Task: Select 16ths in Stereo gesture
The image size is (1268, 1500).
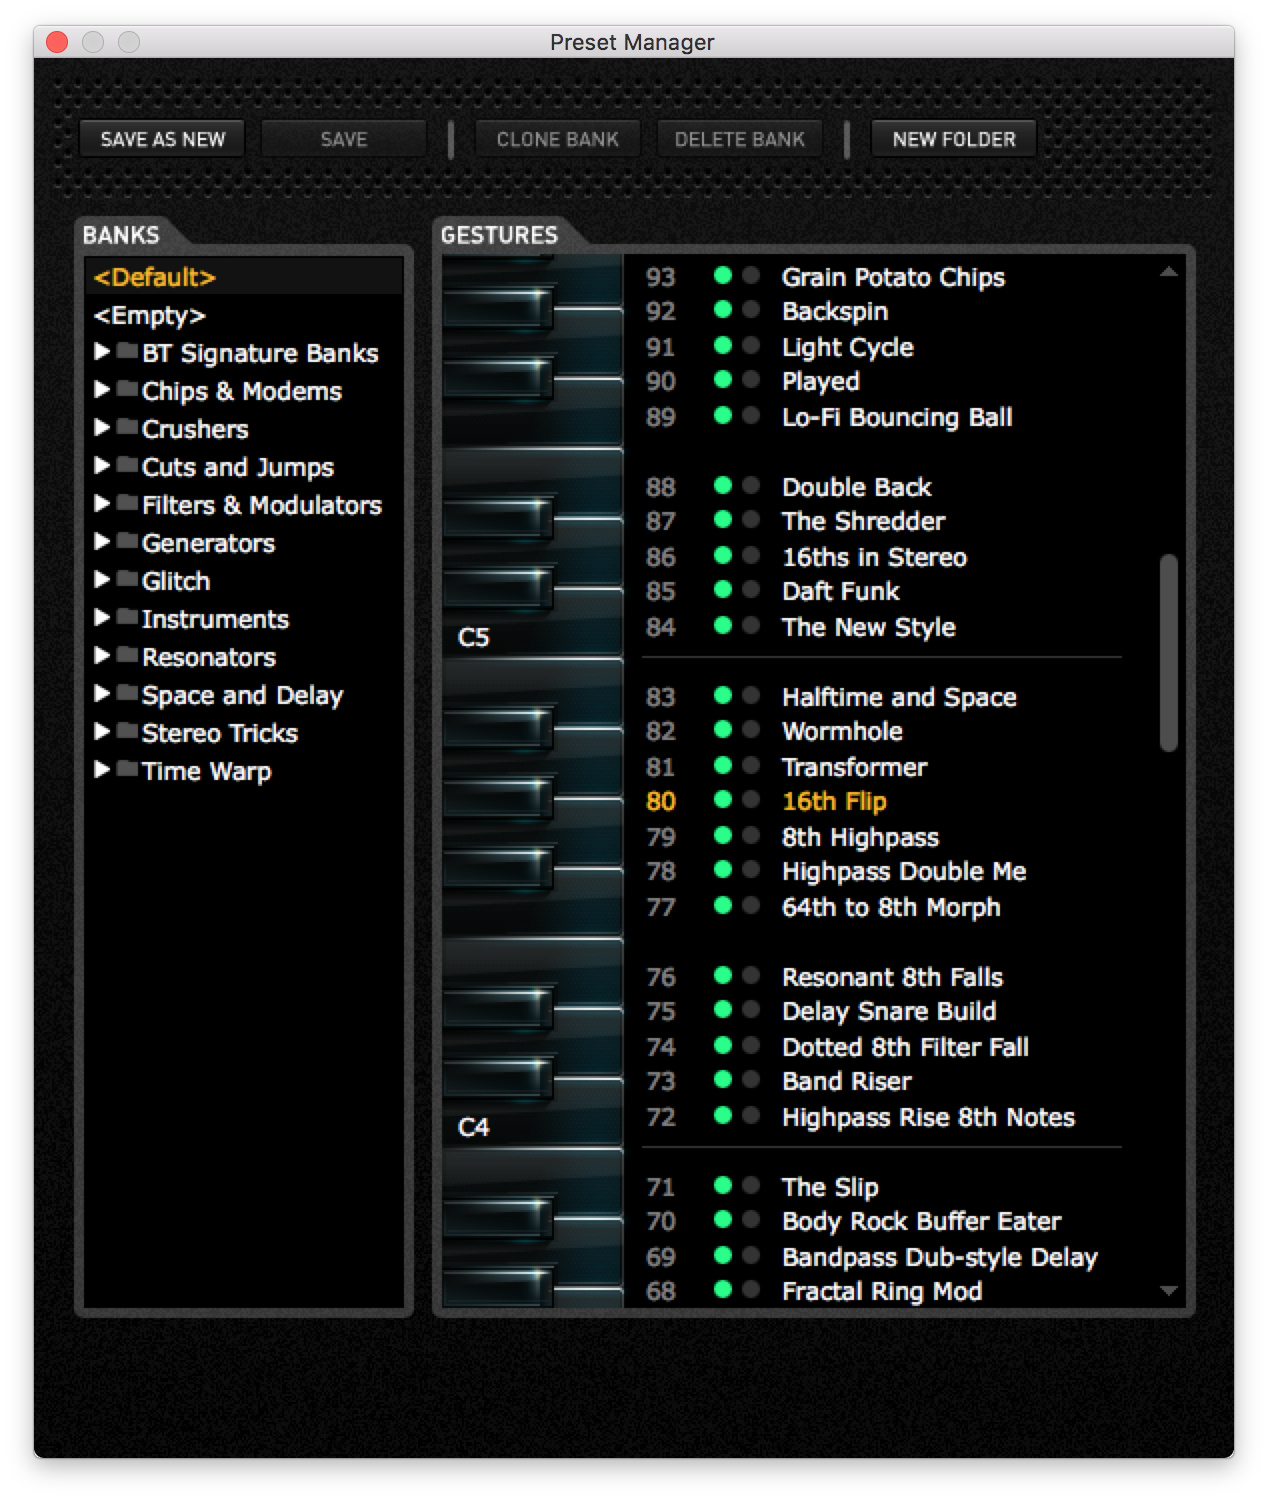Action: pyautogui.click(x=874, y=557)
